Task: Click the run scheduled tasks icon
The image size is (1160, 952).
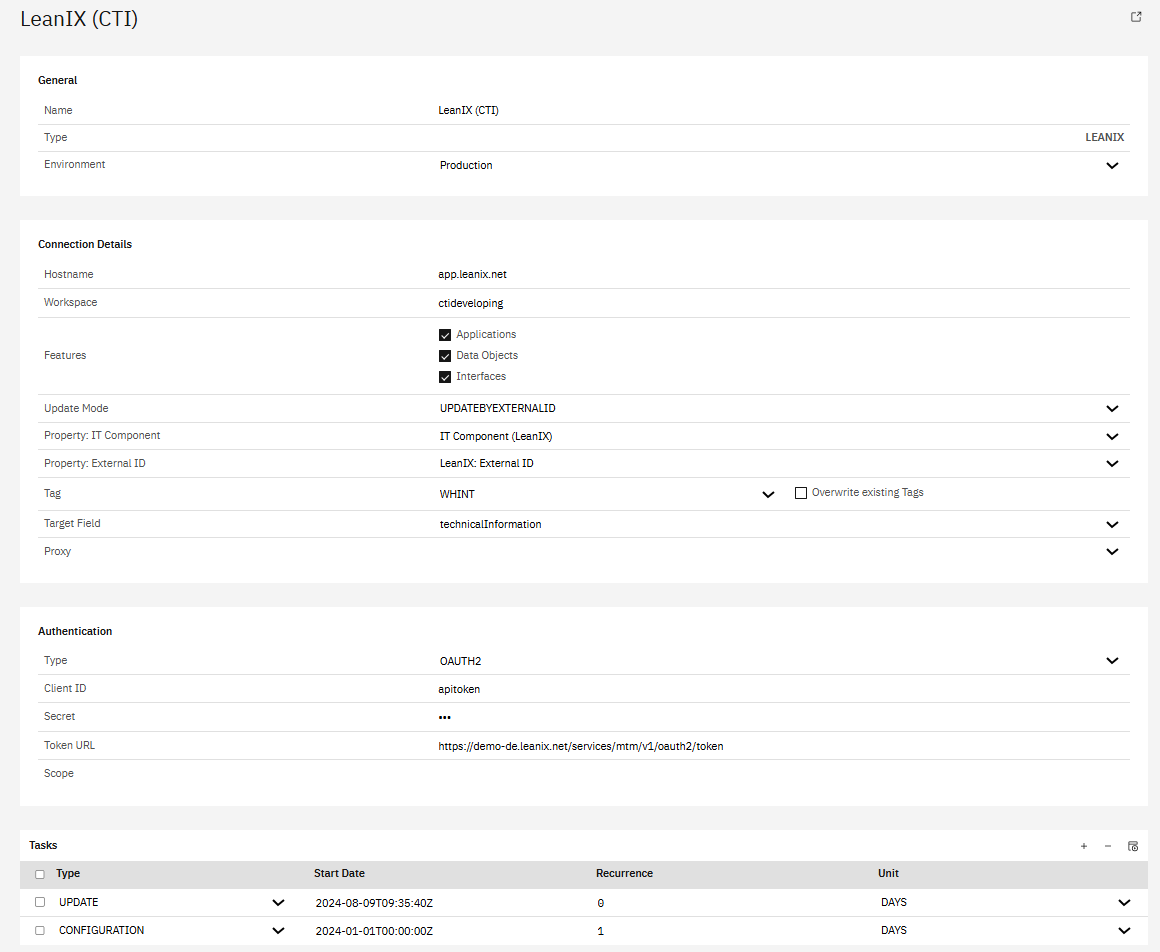Action: pyautogui.click(x=1133, y=846)
